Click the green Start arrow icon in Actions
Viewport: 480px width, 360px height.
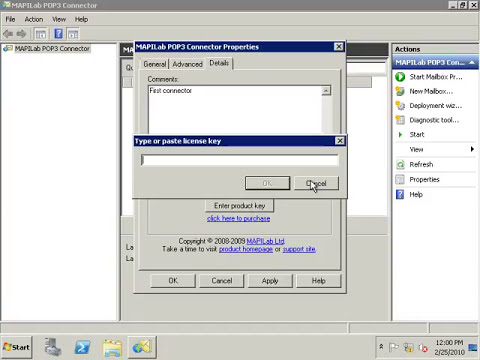coord(400,135)
